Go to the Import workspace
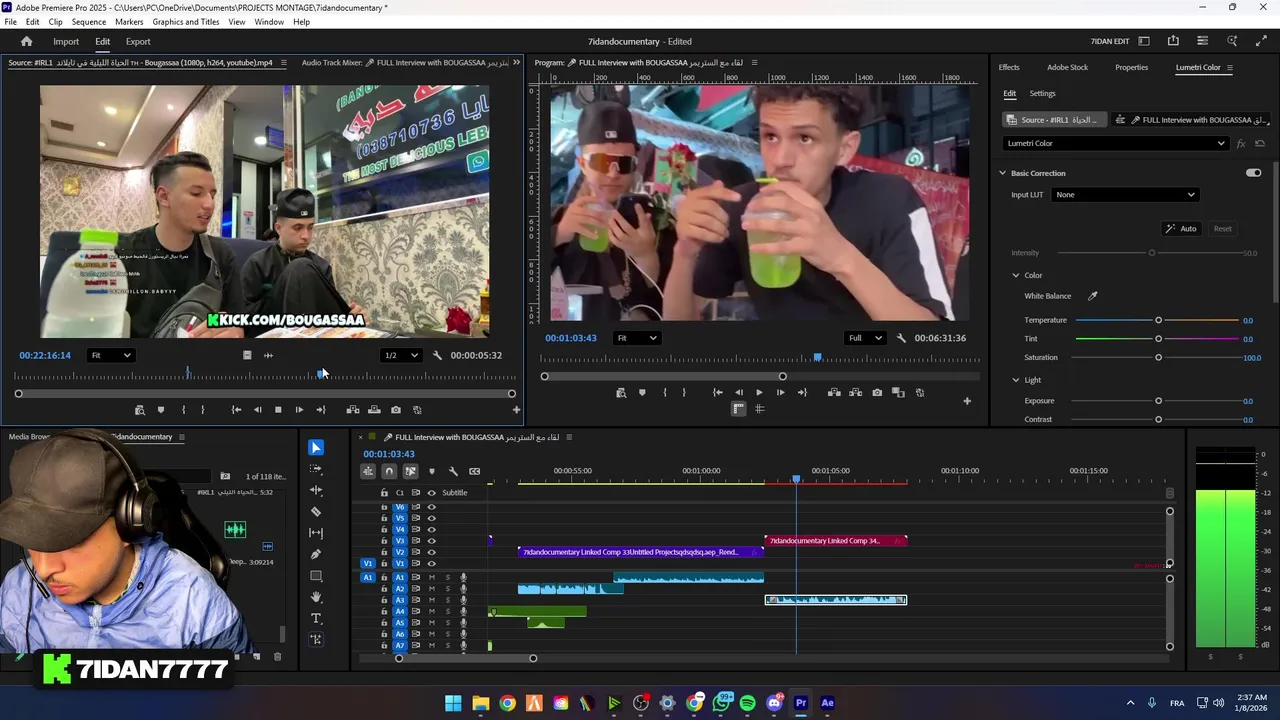The height and width of the screenshot is (720, 1280). (66, 42)
